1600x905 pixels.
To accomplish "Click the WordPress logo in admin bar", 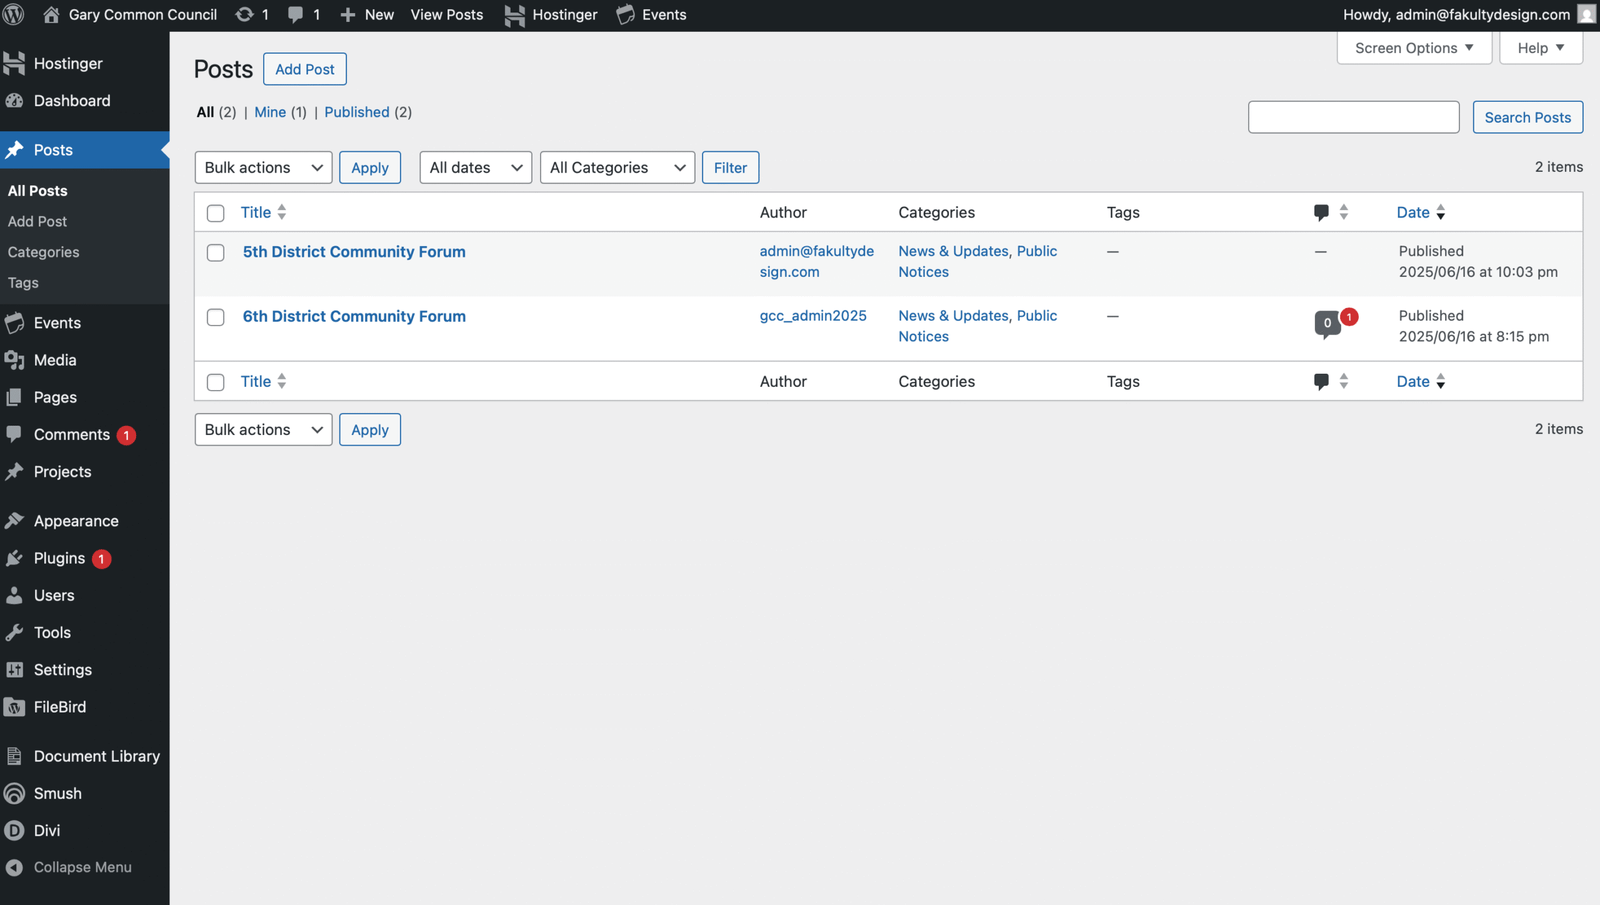I will [x=14, y=14].
